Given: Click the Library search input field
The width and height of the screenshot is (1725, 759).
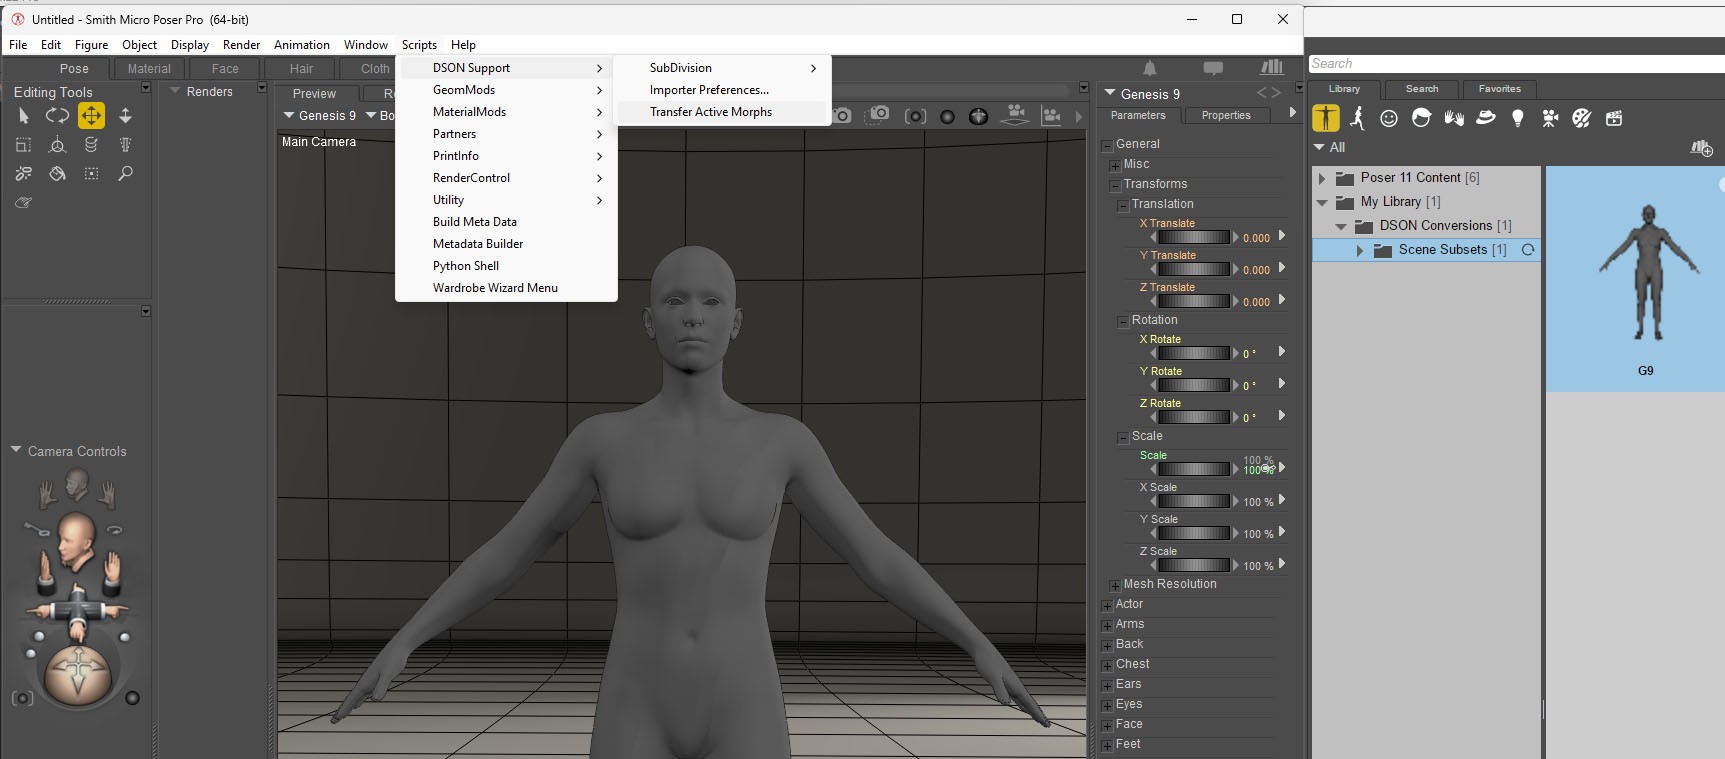Looking at the screenshot, I should click(x=1516, y=64).
